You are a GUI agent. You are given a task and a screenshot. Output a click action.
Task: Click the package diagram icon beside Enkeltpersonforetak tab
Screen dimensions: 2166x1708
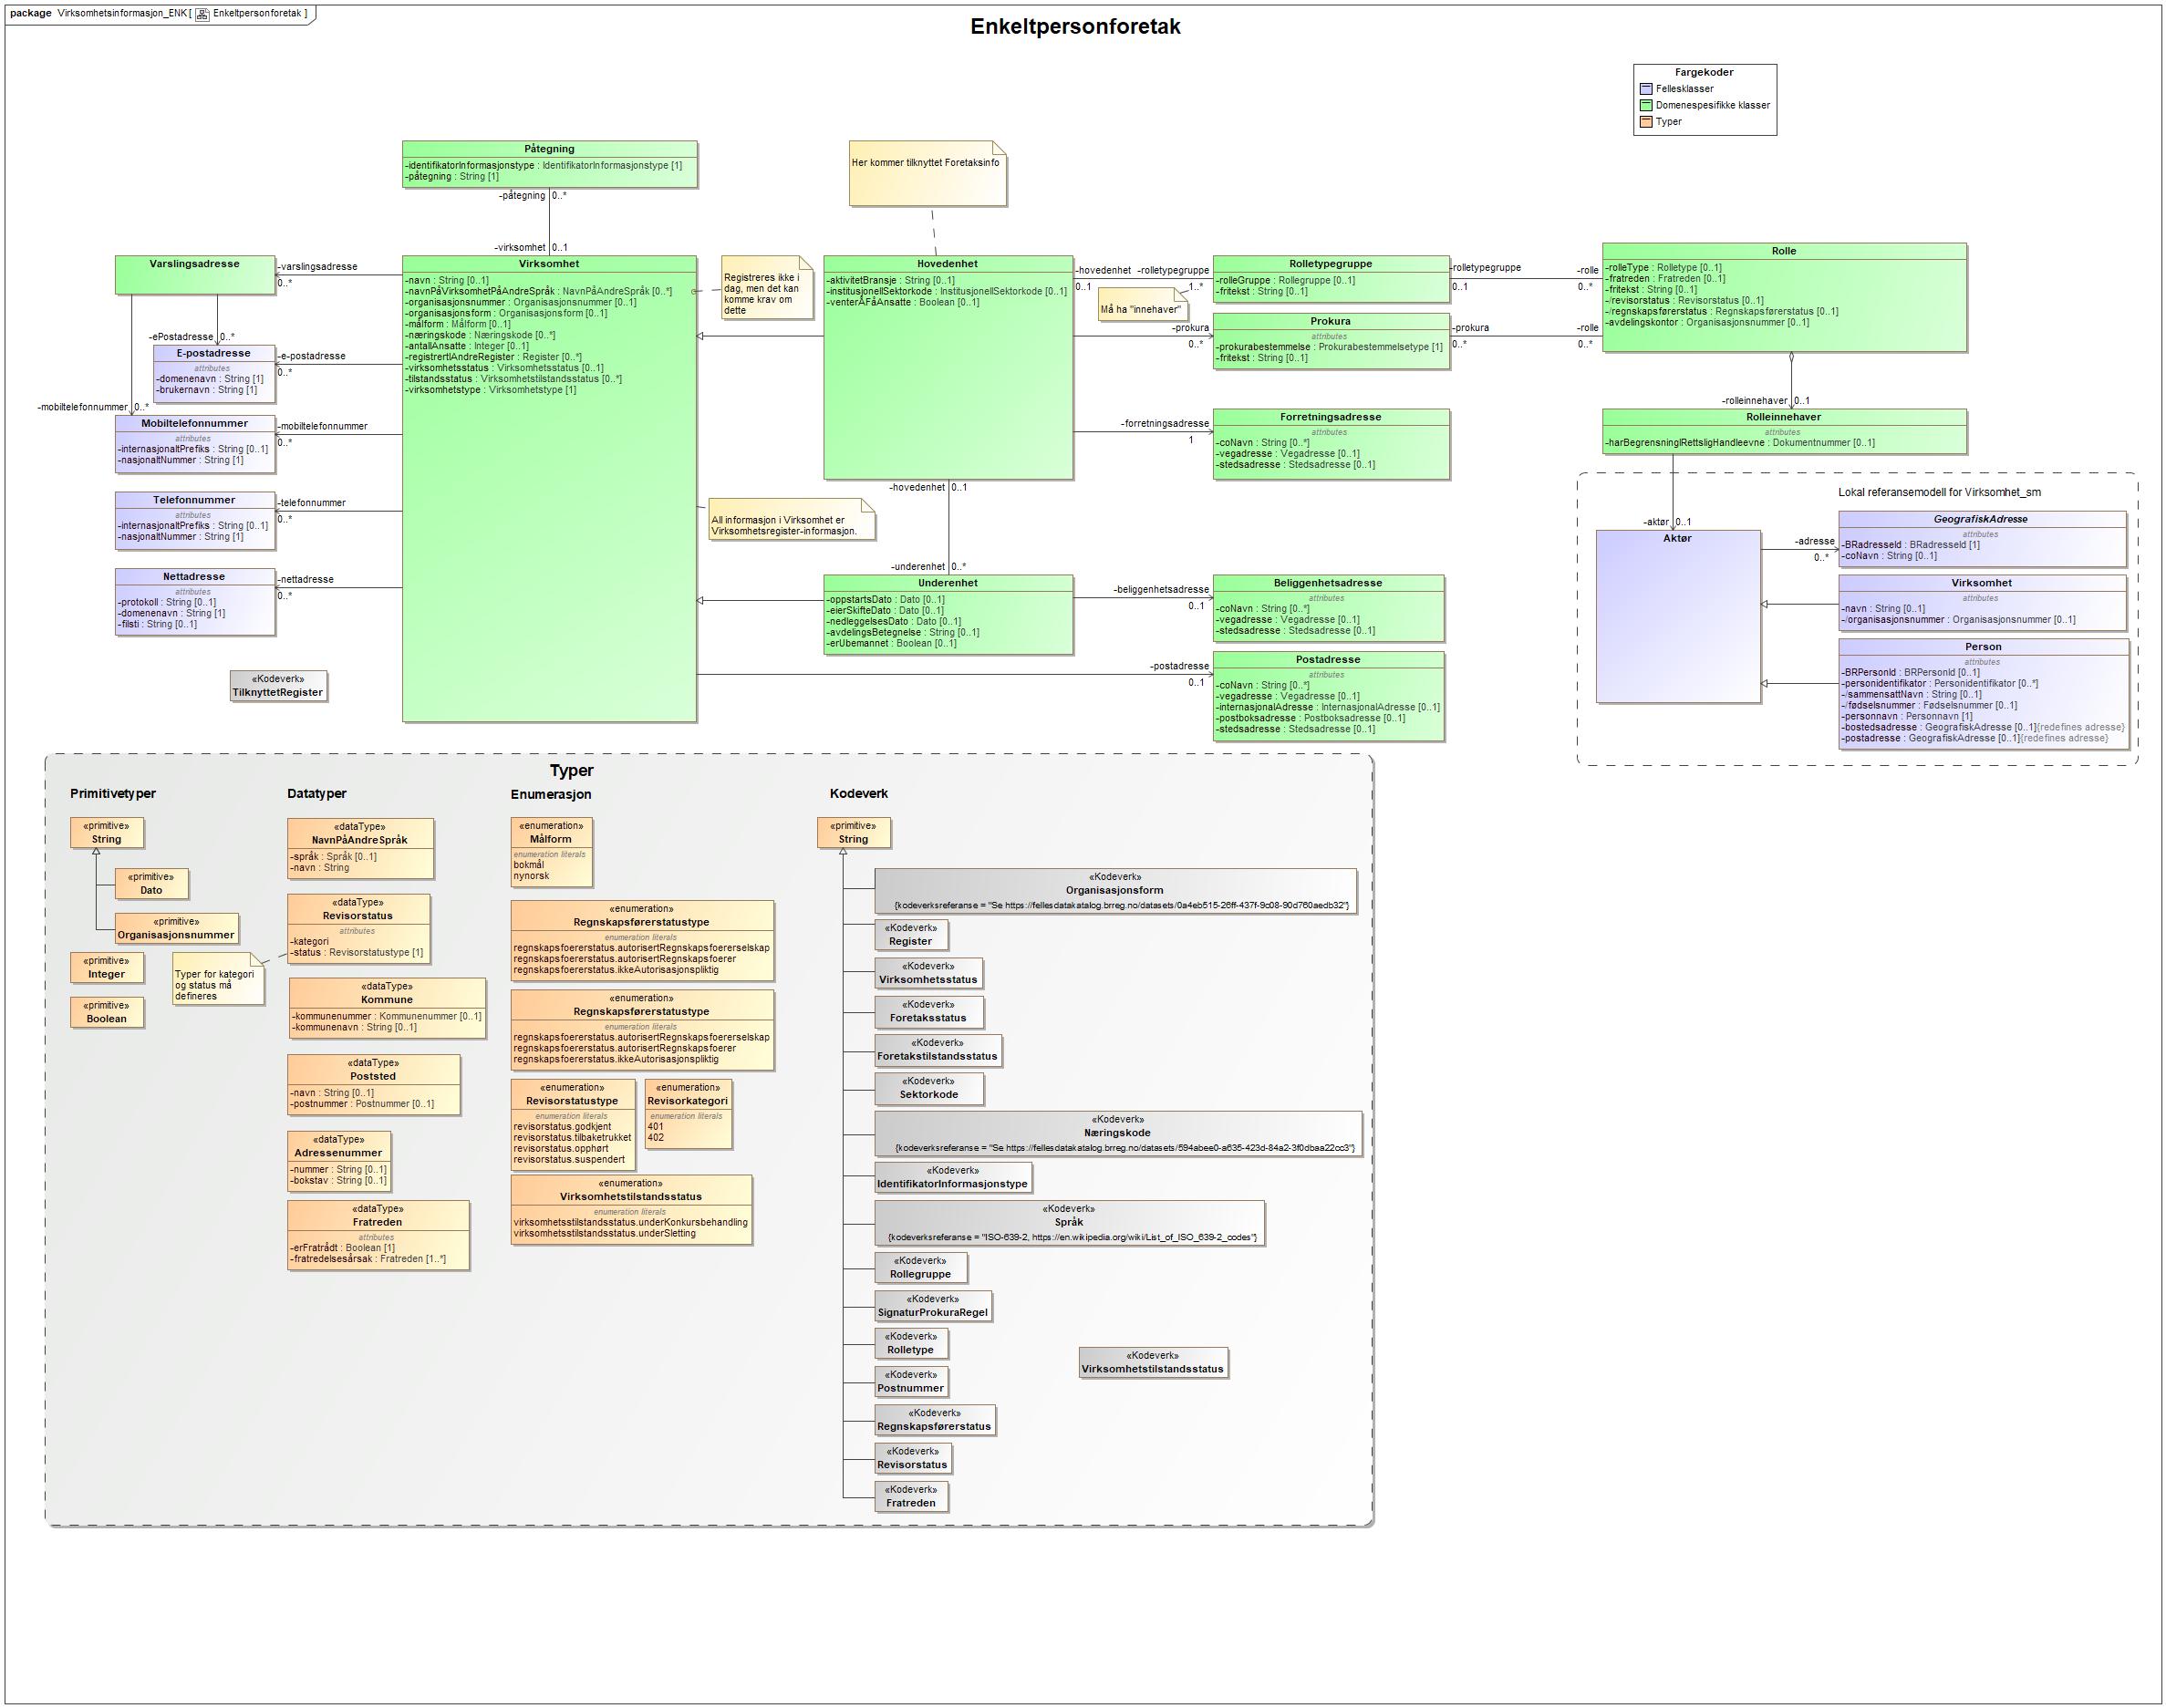point(202,14)
